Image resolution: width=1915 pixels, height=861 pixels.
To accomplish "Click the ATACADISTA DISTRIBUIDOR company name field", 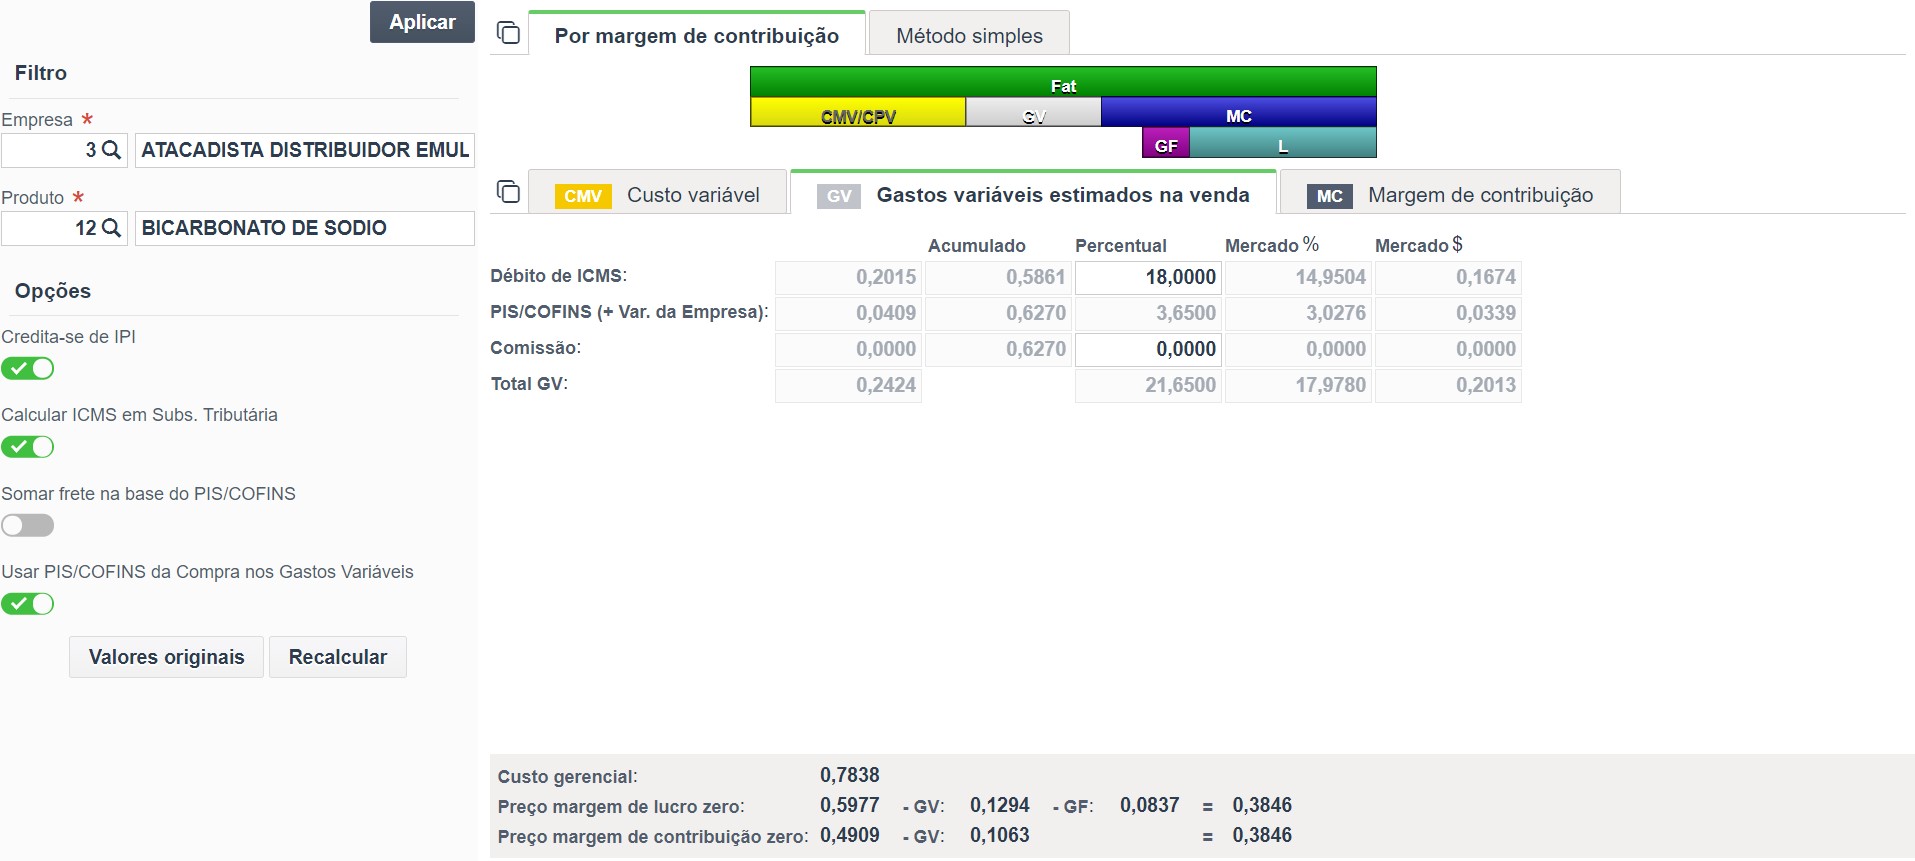I will point(305,150).
